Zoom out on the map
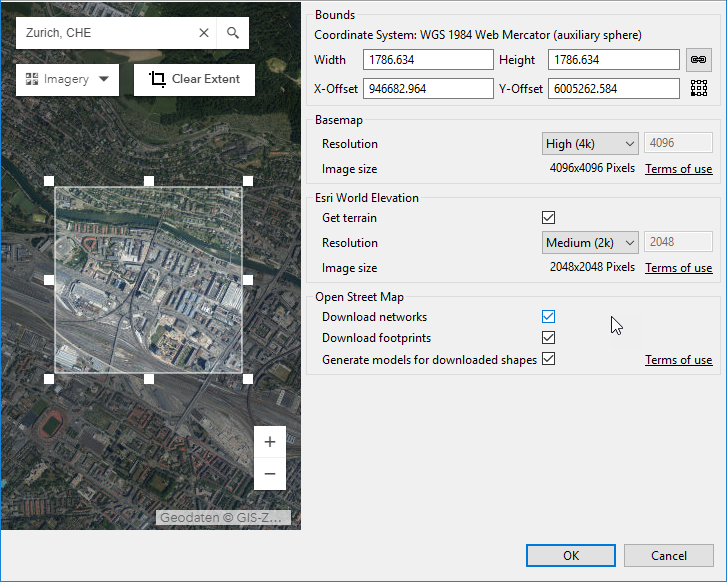The height and width of the screenshot is (582, 727). [270, 473]
